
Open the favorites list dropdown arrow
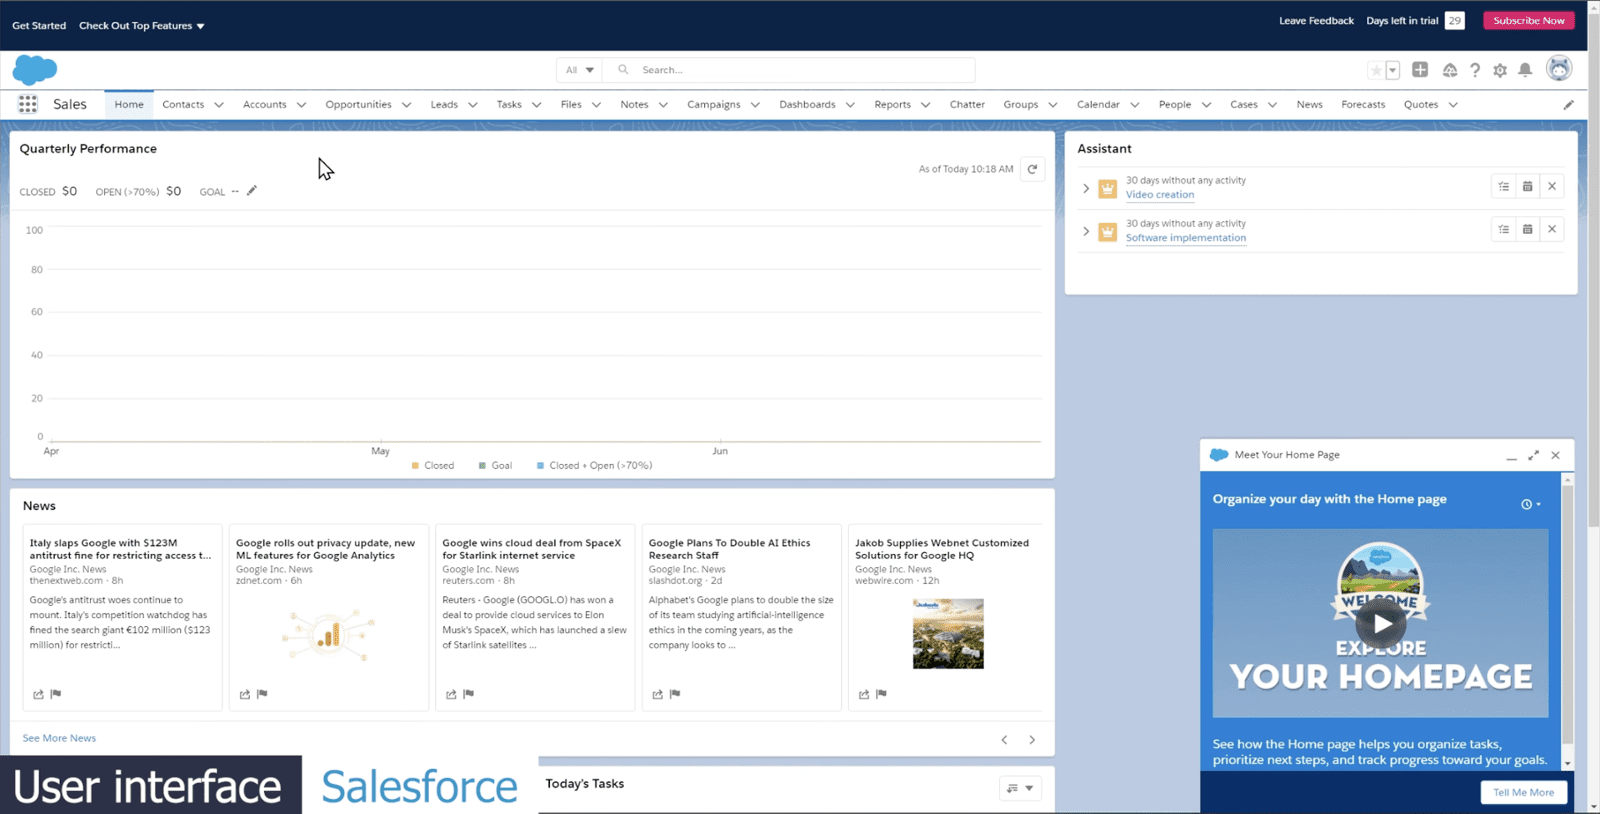(x=1392, y=70)
